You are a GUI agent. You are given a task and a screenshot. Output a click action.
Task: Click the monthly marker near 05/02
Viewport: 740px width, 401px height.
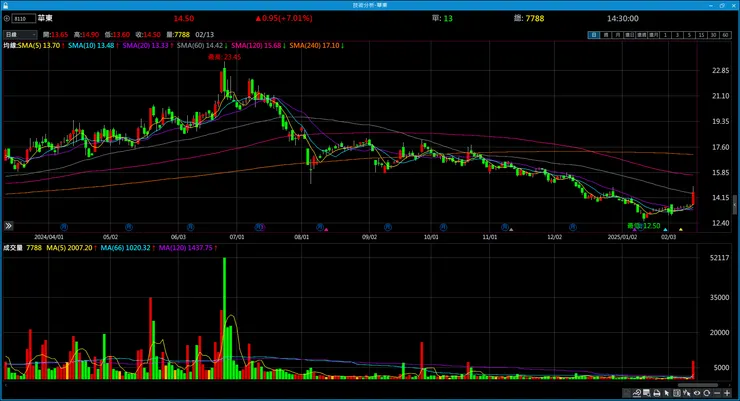coord(128,227)
